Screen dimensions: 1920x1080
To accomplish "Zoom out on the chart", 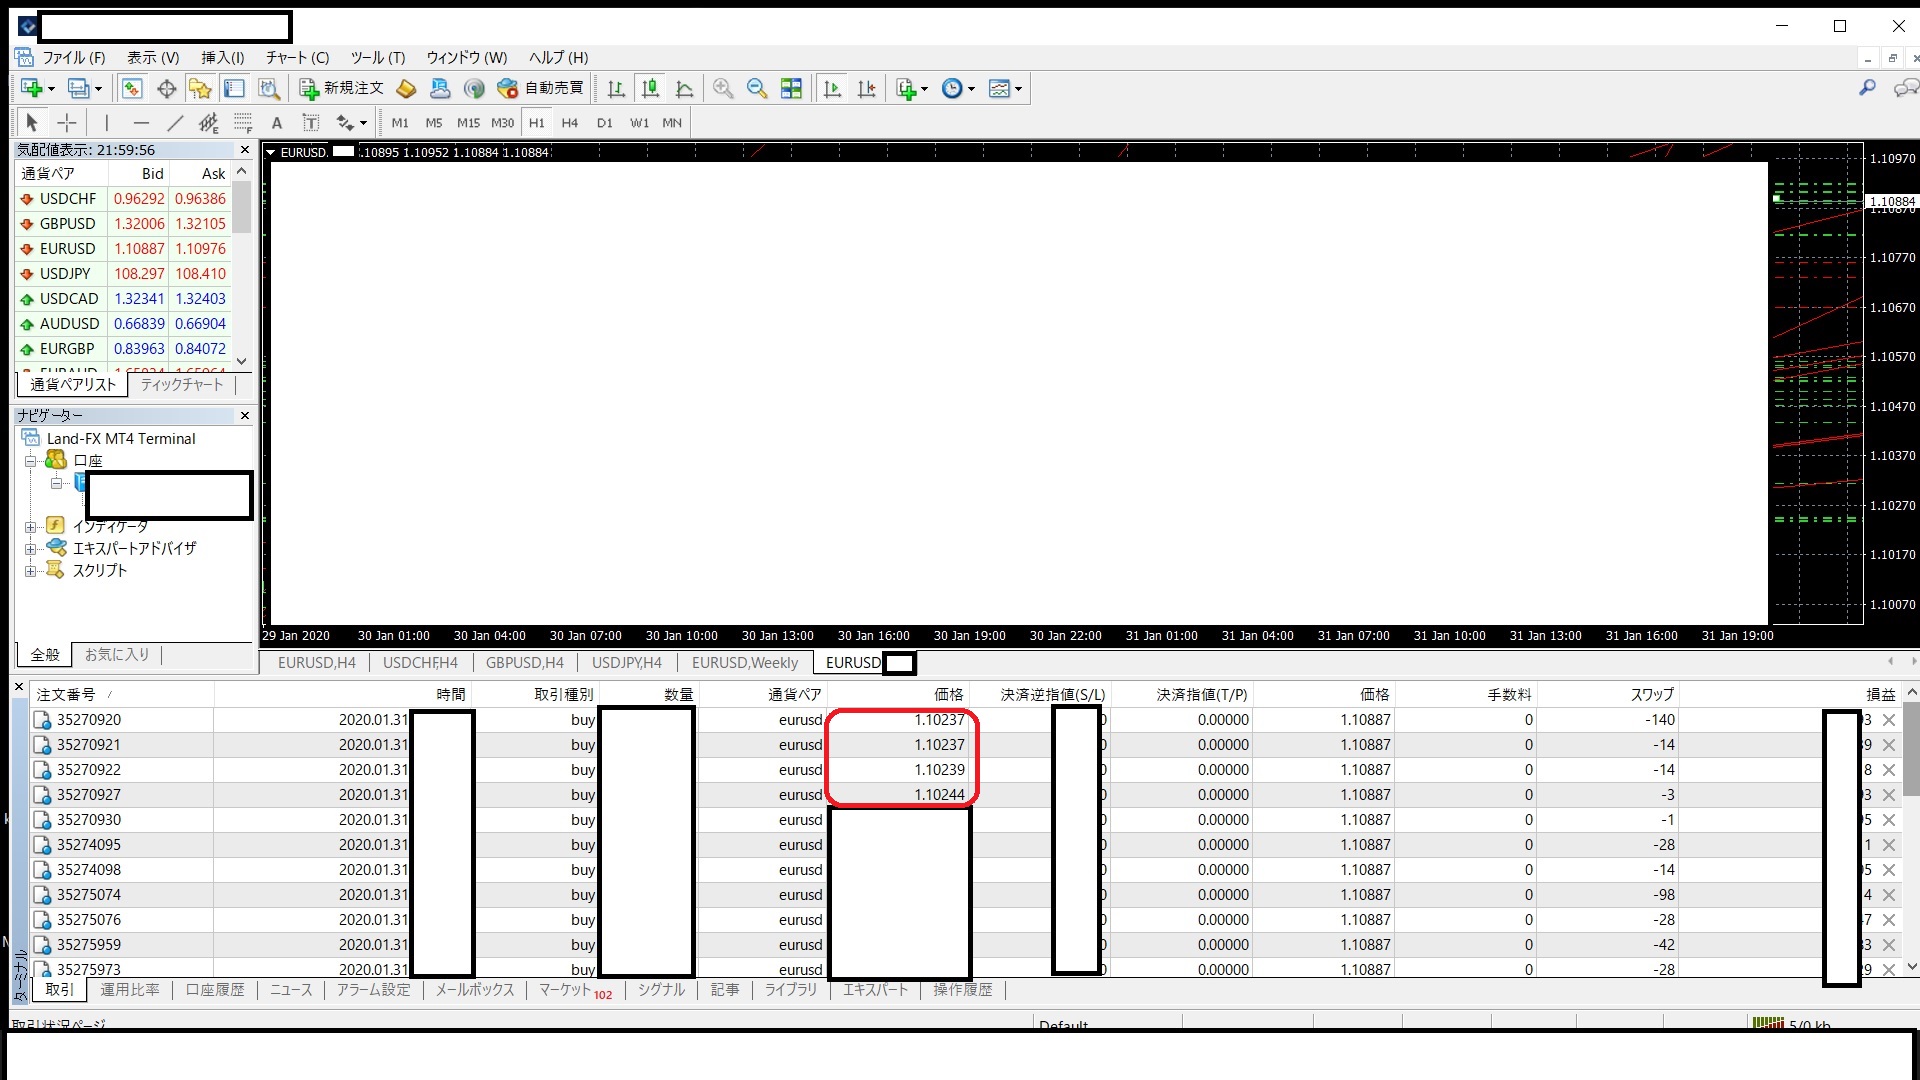I will pyautogui.click(x=757, y=88).
